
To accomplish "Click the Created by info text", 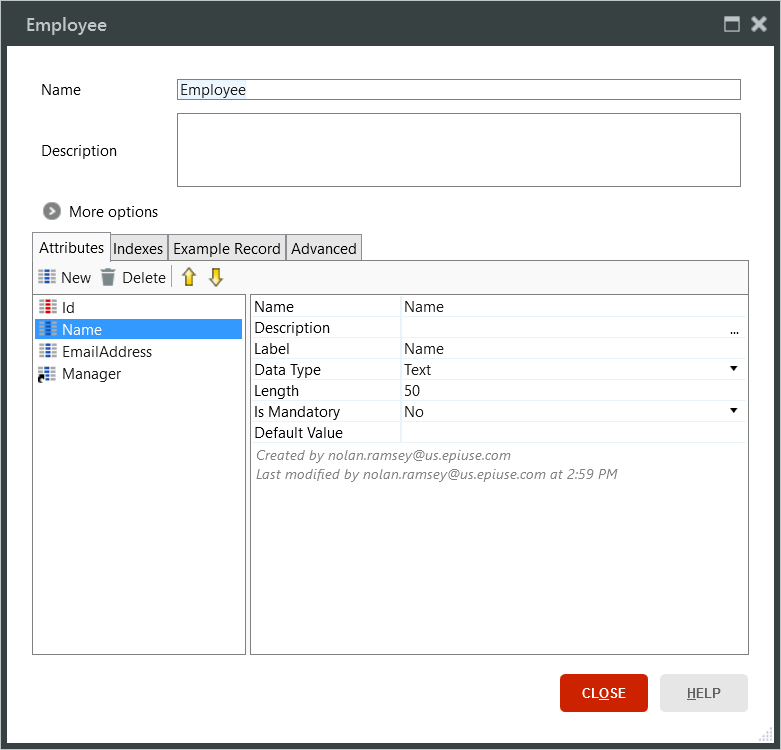I will 383,455.
